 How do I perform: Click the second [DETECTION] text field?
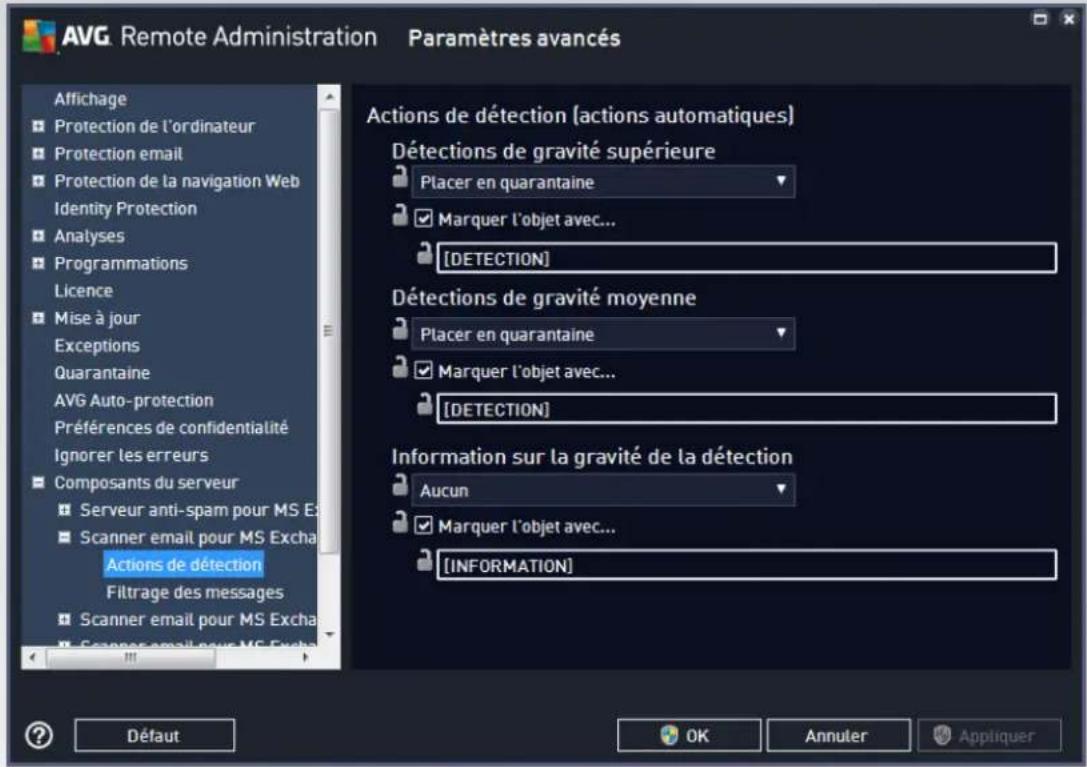point(747,408)
